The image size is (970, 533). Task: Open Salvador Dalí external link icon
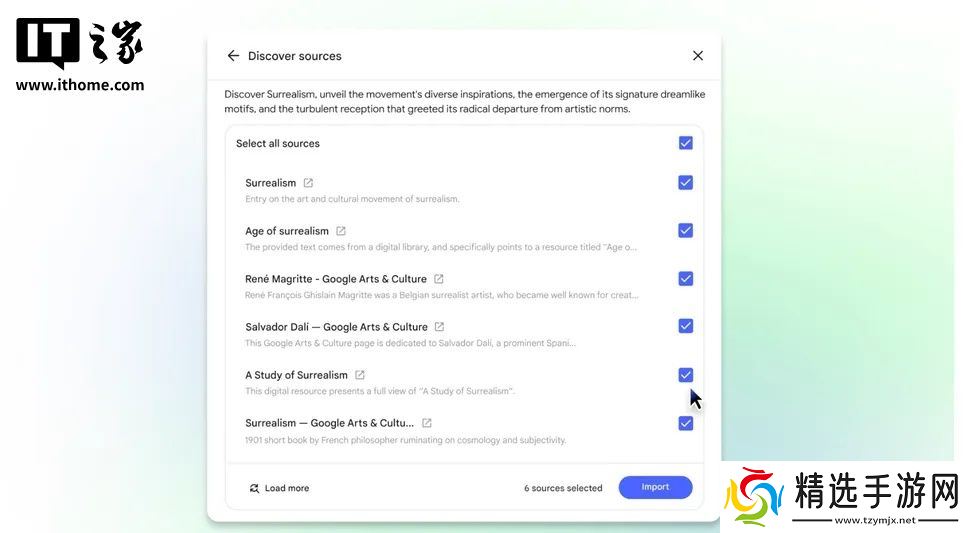[x=439, y=326]
